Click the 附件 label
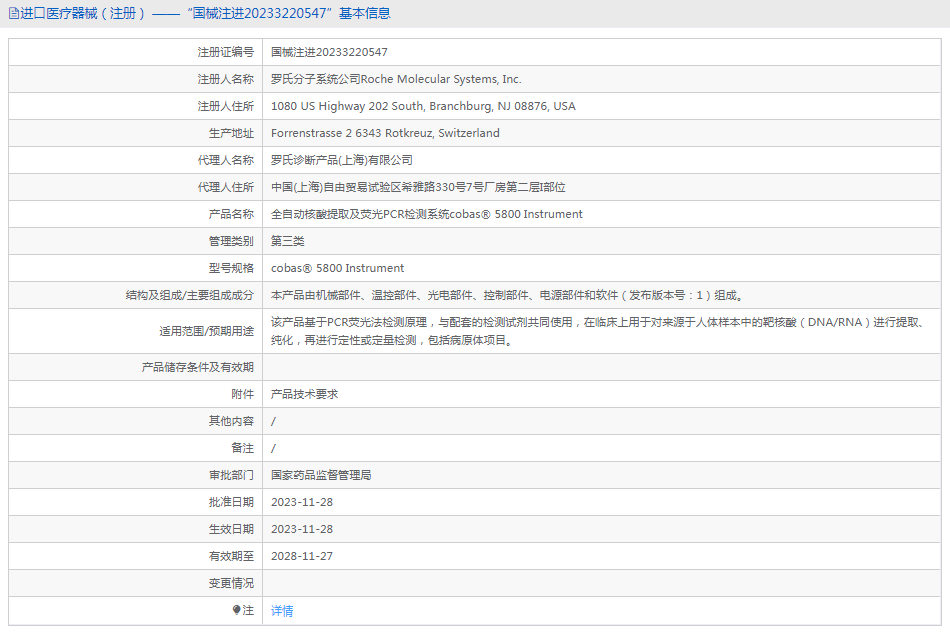 pos(242,394)
